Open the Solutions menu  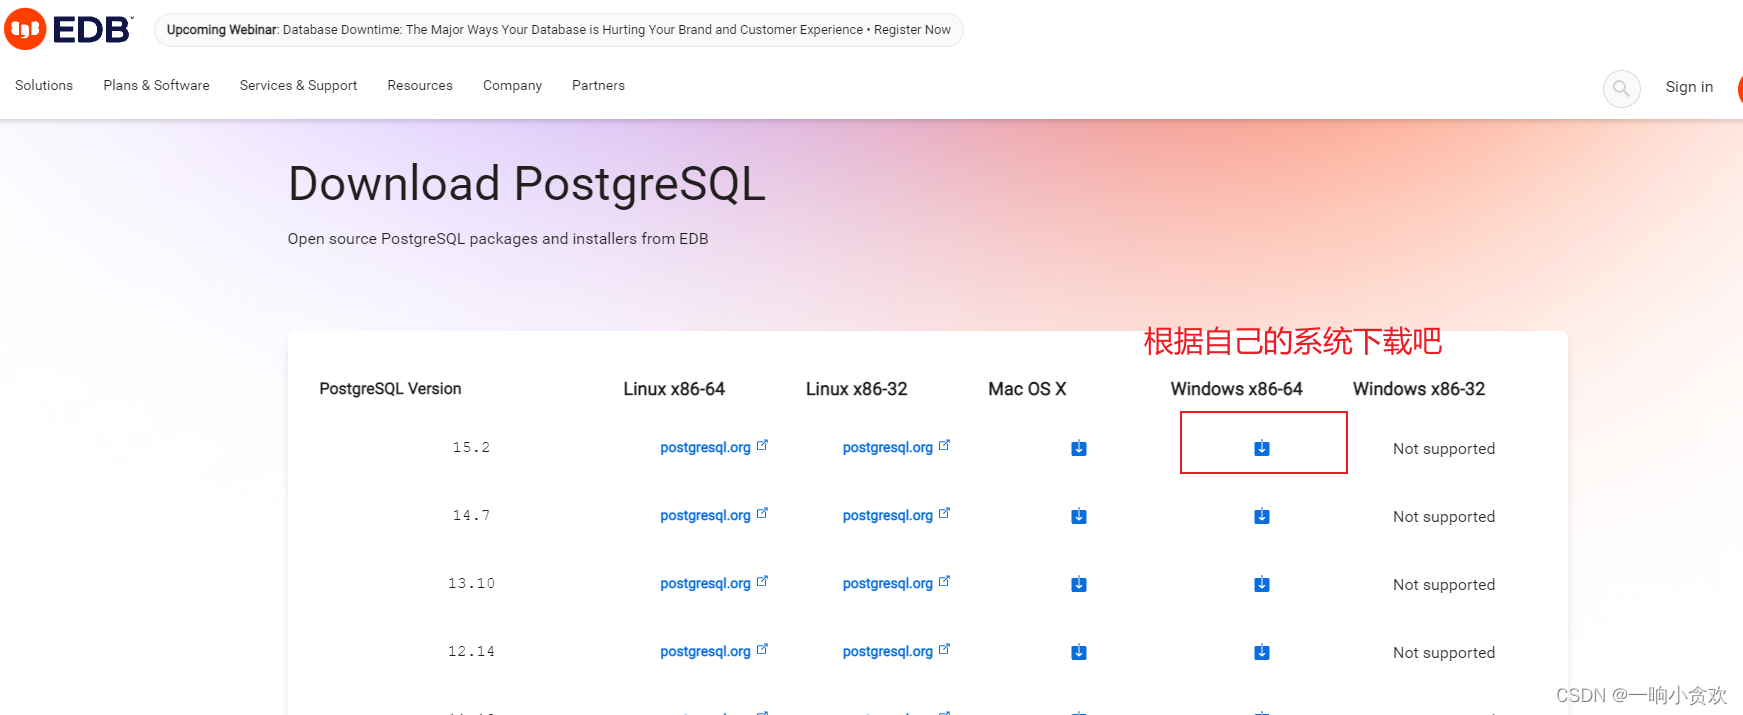[44, 86]
